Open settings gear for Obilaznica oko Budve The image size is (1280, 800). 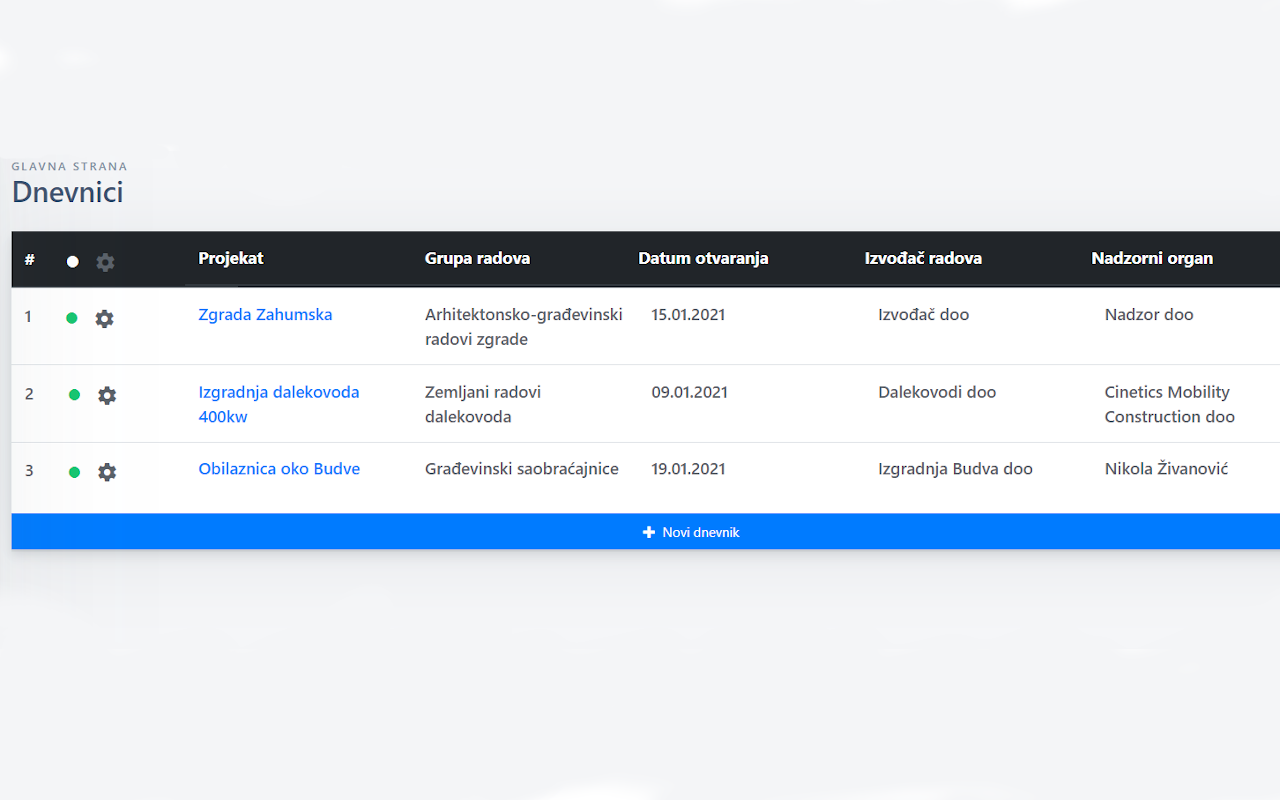107,472
